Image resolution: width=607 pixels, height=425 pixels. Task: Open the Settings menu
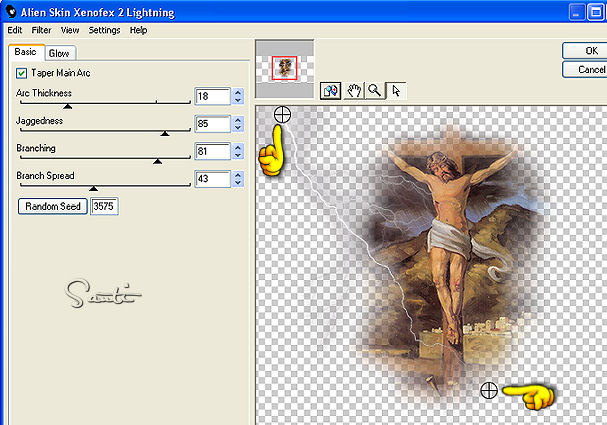[x=104, y=30]
